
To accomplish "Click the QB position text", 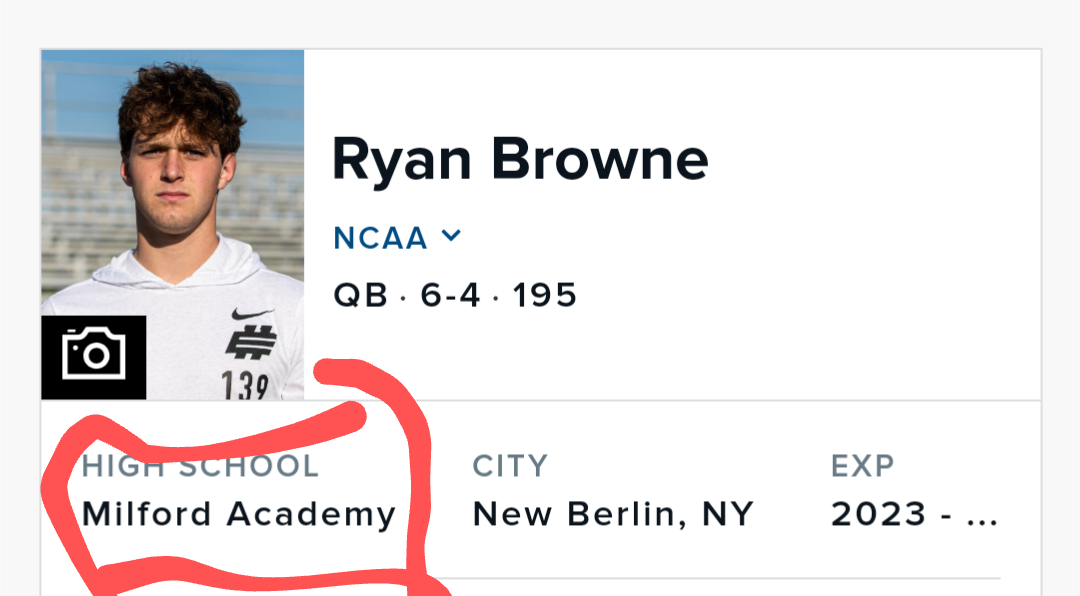I will (360, 295).
